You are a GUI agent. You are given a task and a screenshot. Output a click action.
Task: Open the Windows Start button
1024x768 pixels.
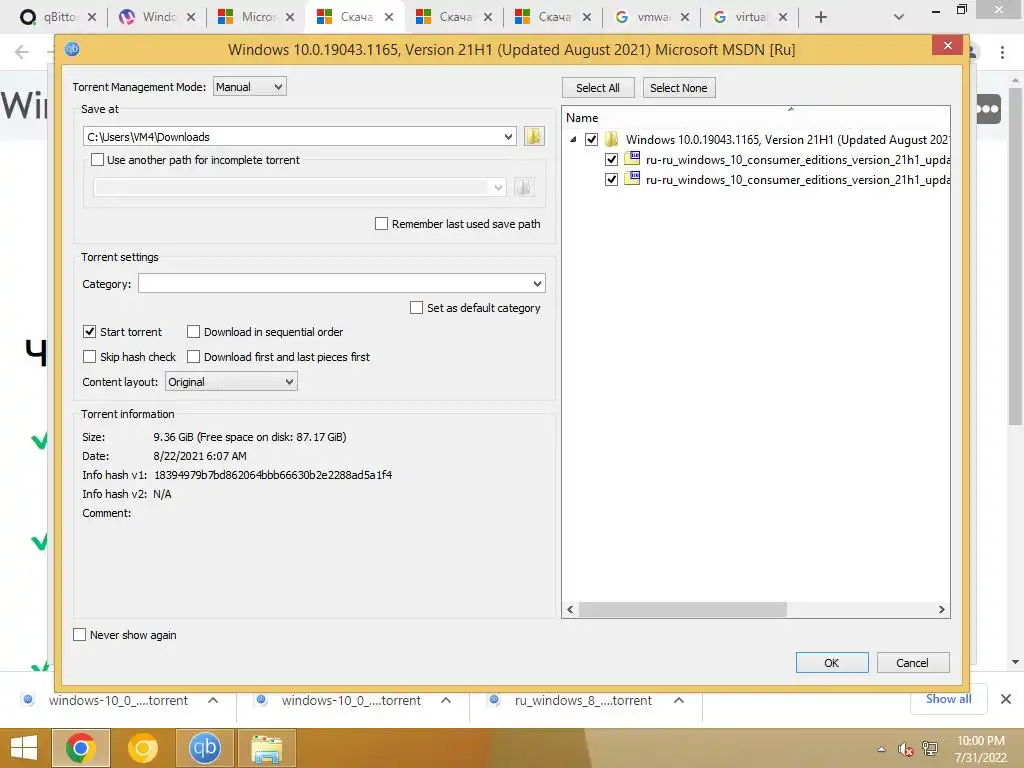[24, 748]
